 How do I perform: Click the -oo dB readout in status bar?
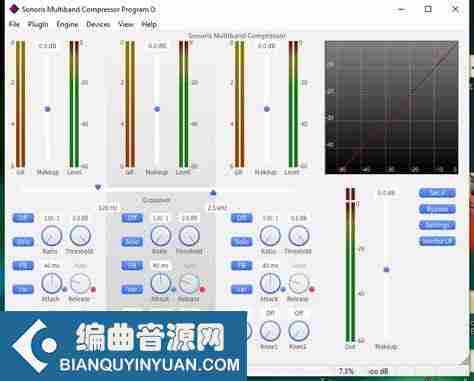click(x=378, y=371)
